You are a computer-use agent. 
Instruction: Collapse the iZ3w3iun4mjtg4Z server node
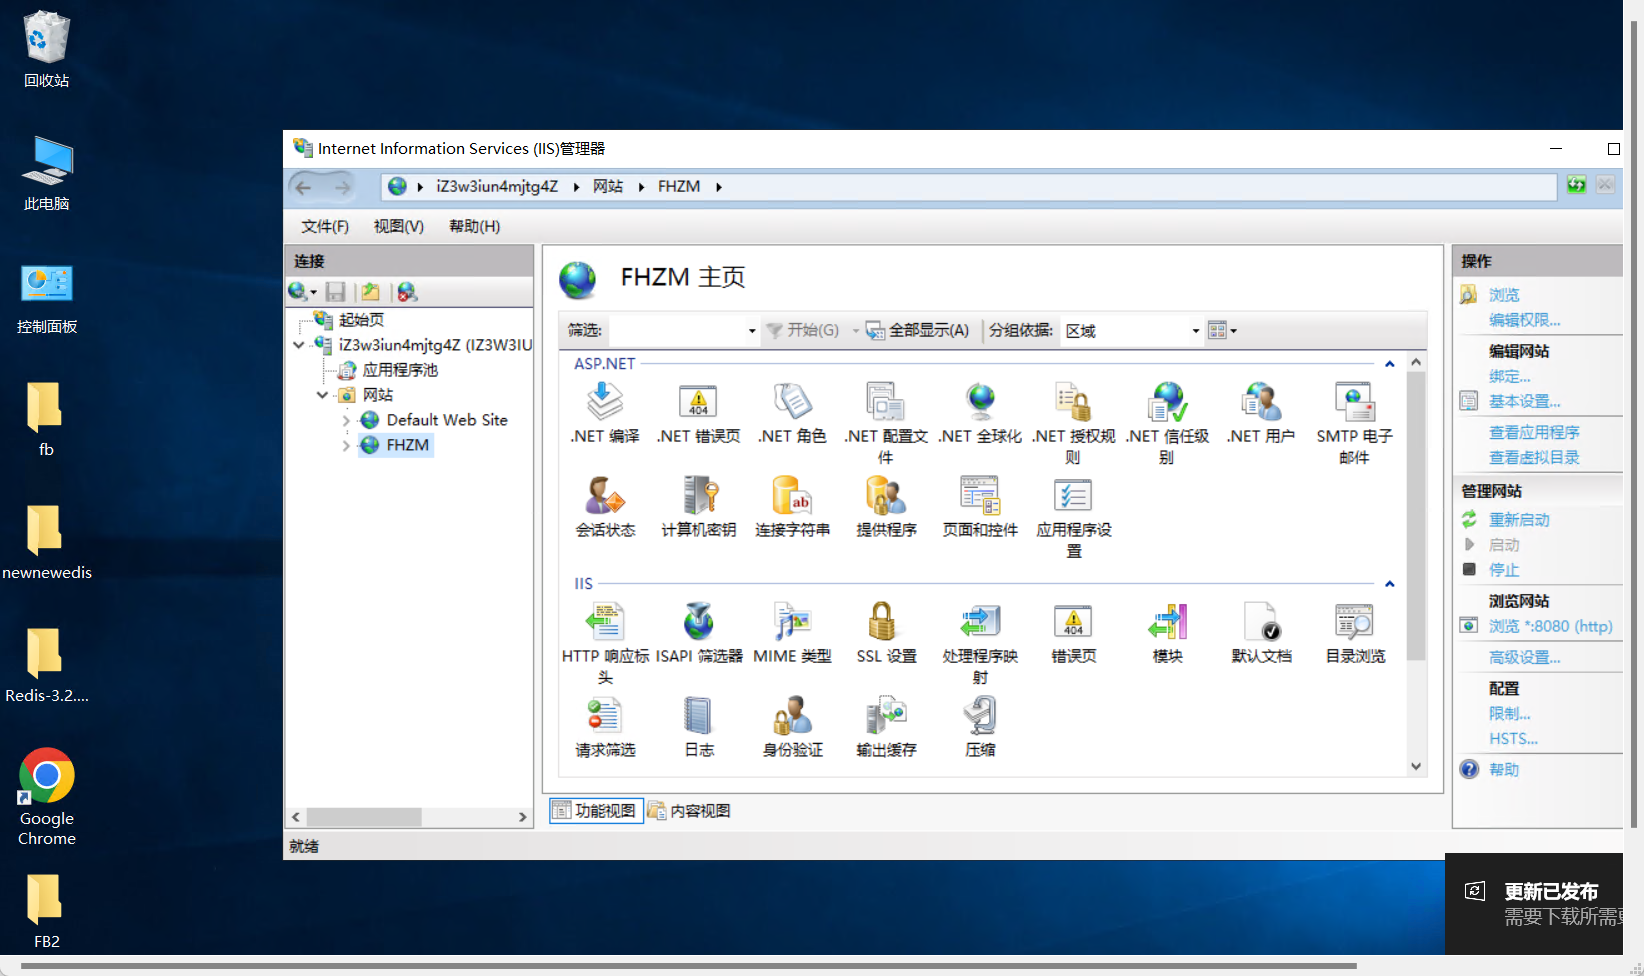pyautogui.click(x=299, y=345)
